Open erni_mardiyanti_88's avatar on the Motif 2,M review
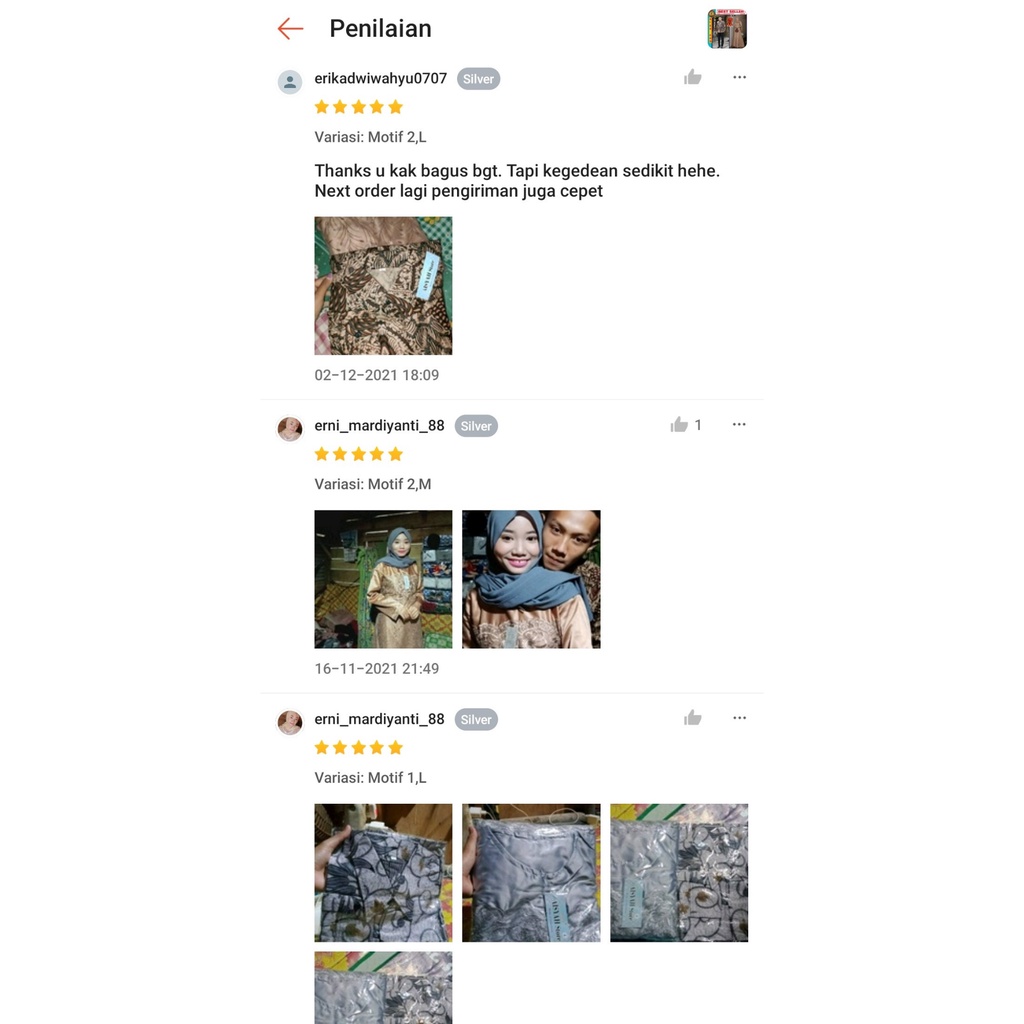Image resolution: width=1024 pixels, height=1024 pixels. click(290, 429)
